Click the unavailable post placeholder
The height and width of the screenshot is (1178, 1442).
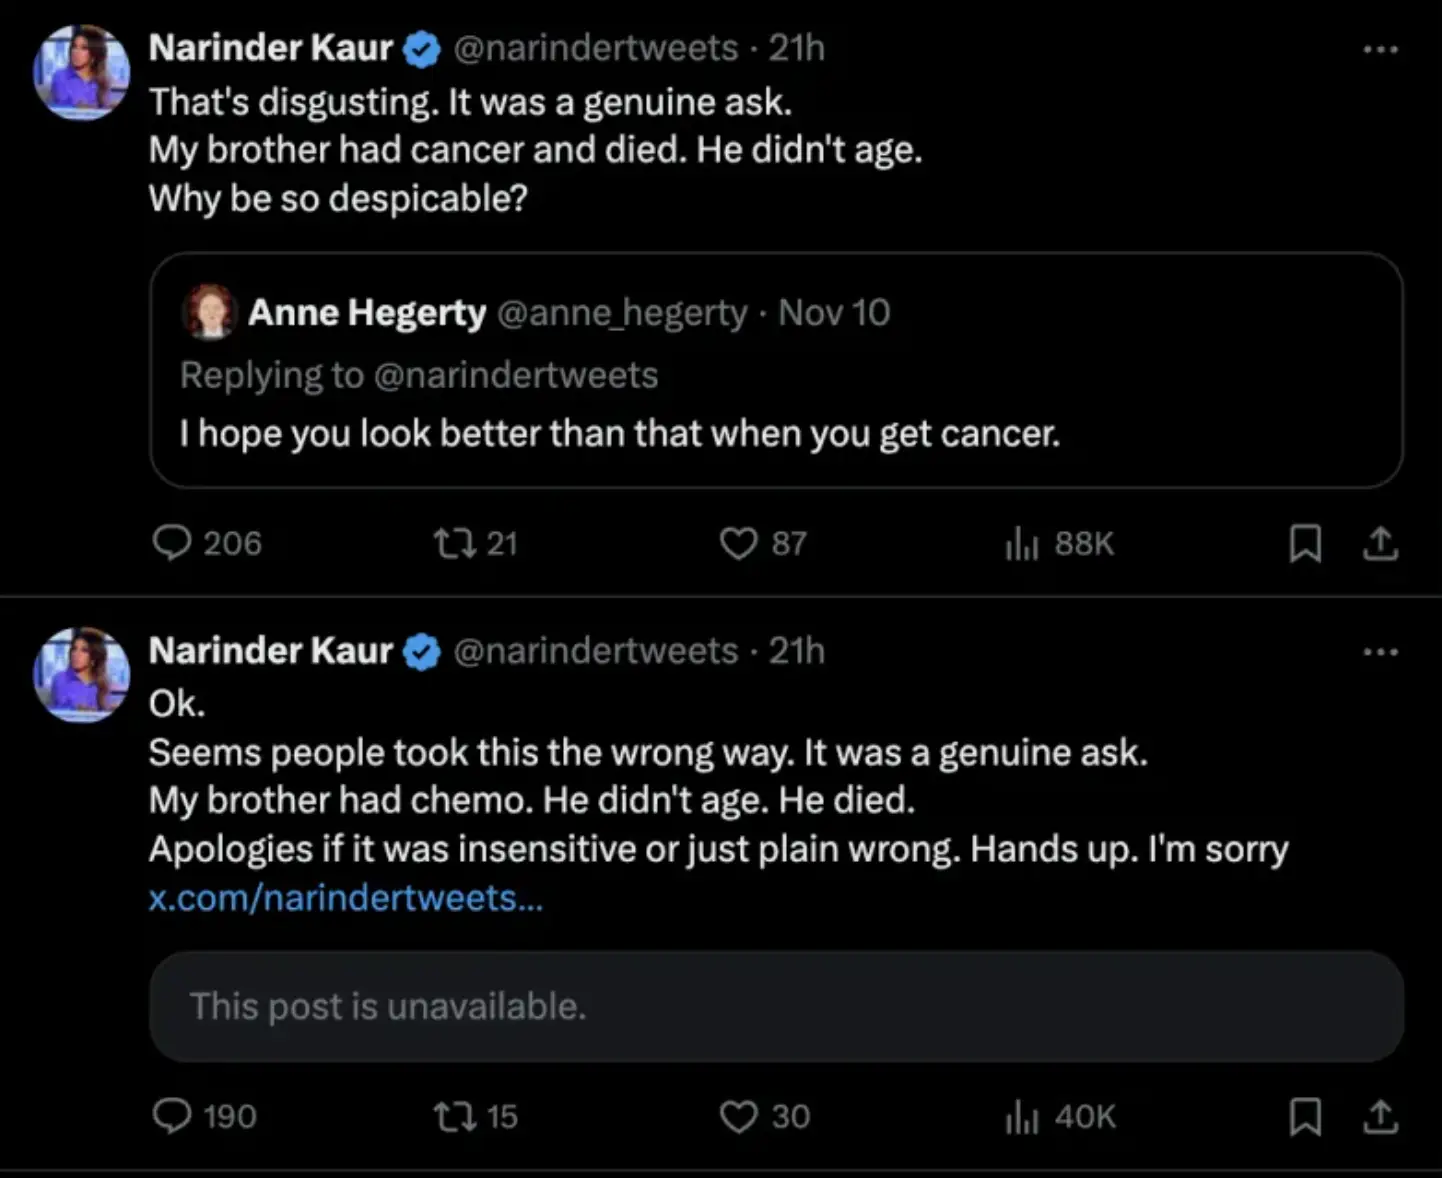pos(775,1006)
